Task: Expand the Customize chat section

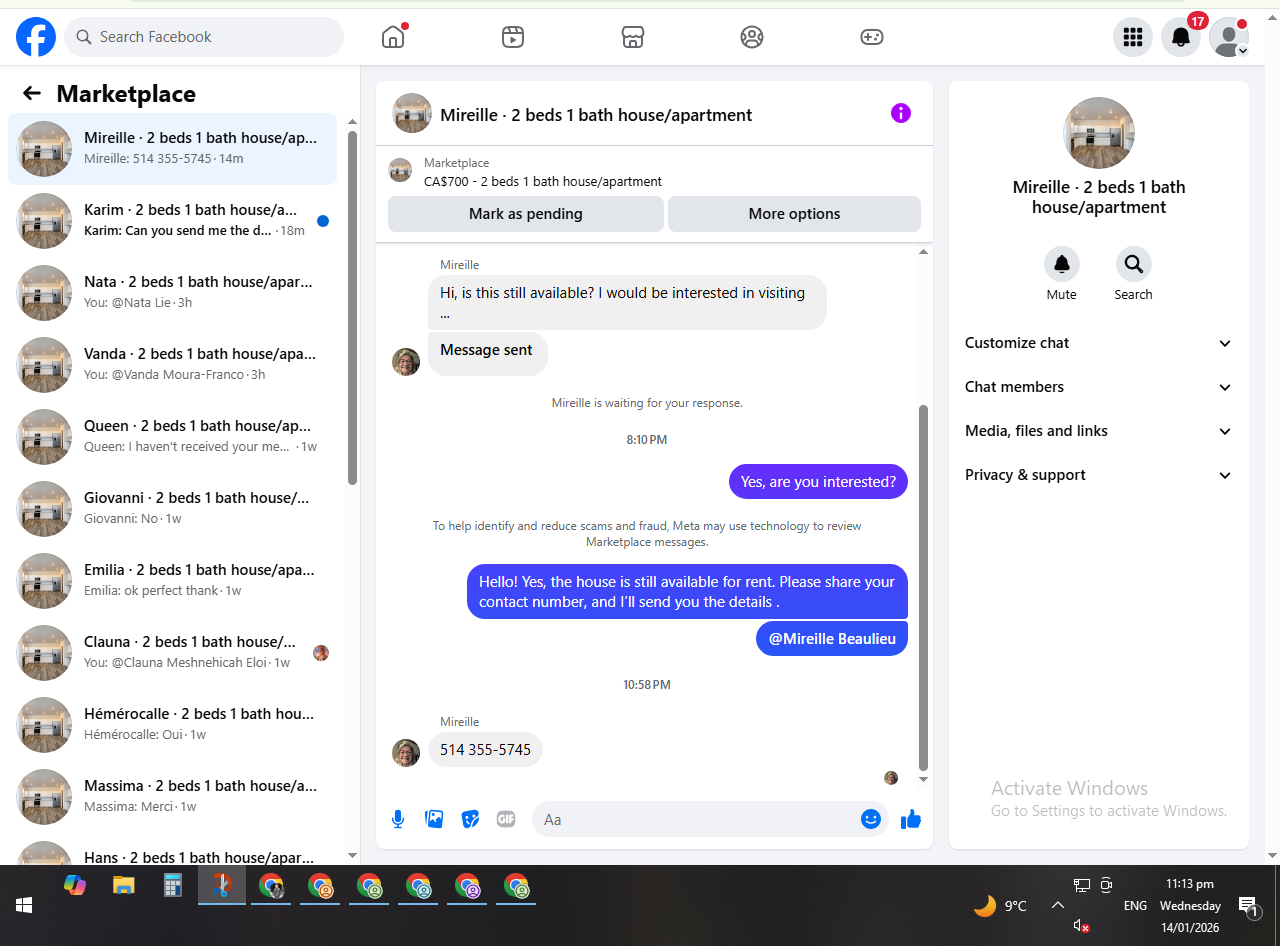Action: point(1099,343)
